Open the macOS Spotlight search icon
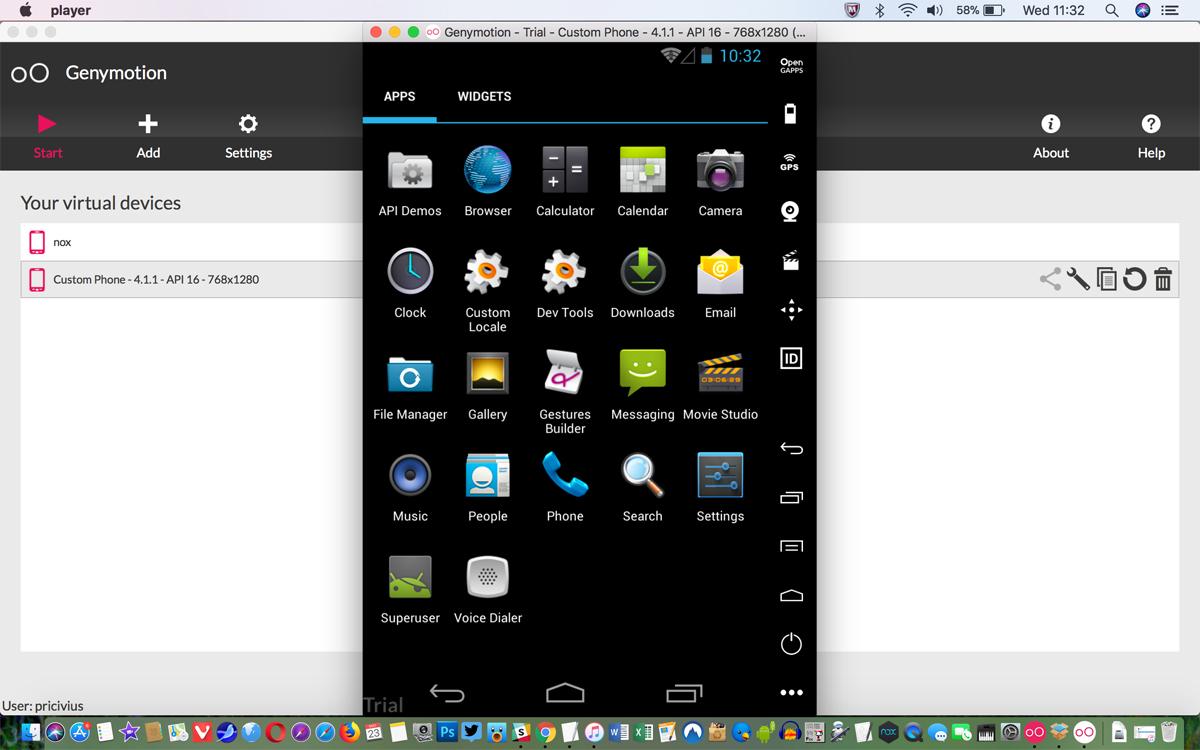 [x=1111, y=10]
